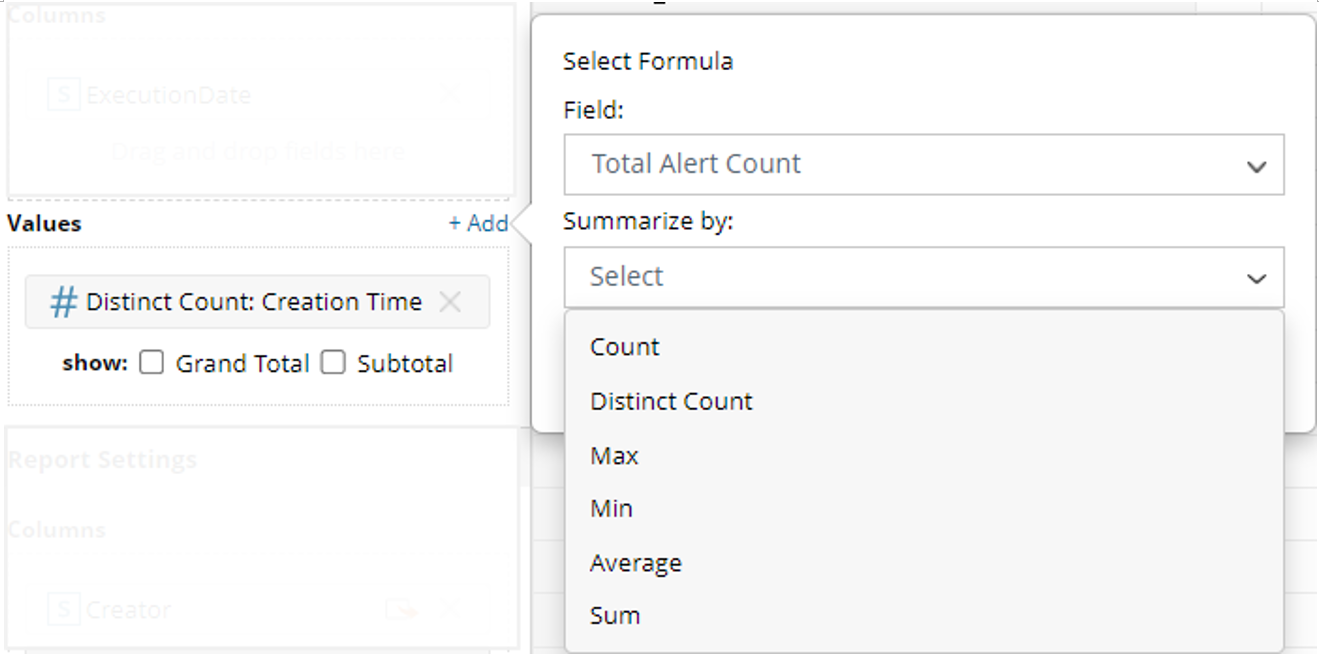Remove the Creator field with its X icon

448,608
